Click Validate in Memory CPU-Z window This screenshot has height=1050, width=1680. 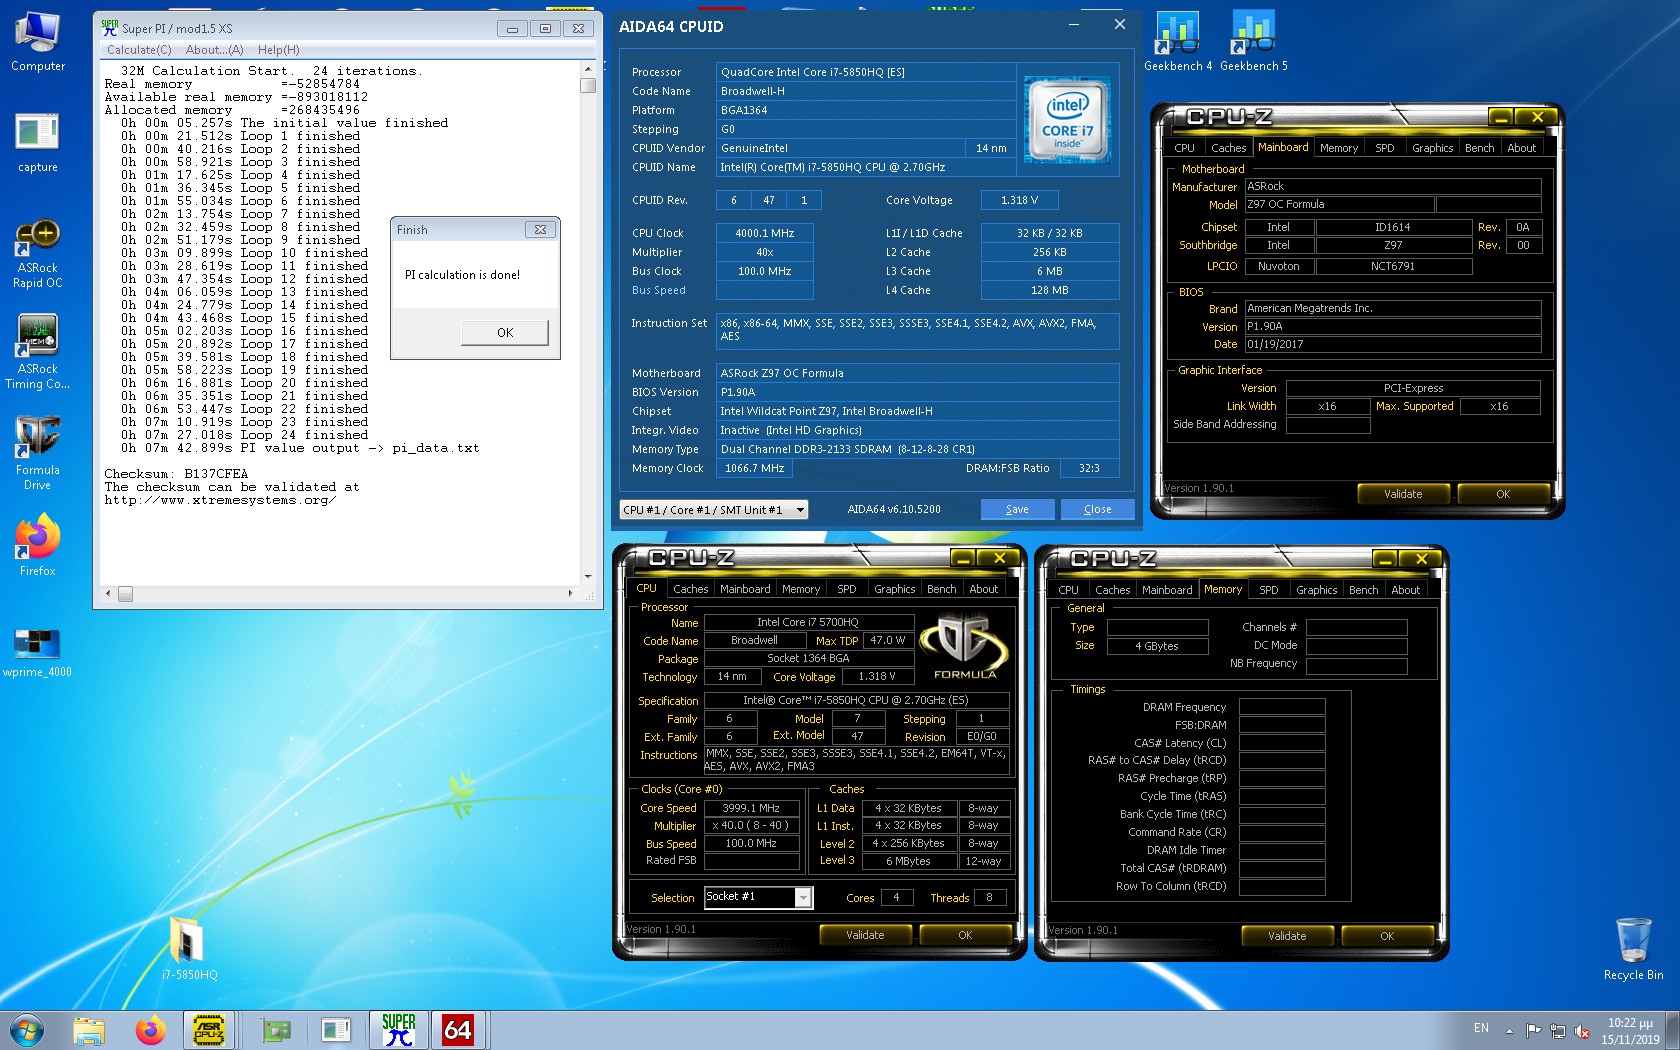tap(1287, 936)
